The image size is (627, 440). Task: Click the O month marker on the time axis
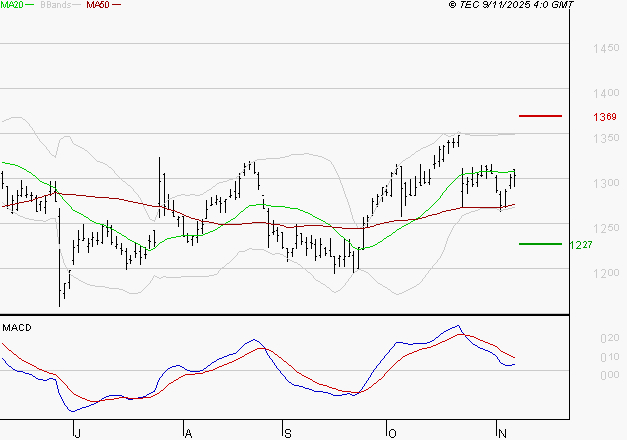click(392, 433)
